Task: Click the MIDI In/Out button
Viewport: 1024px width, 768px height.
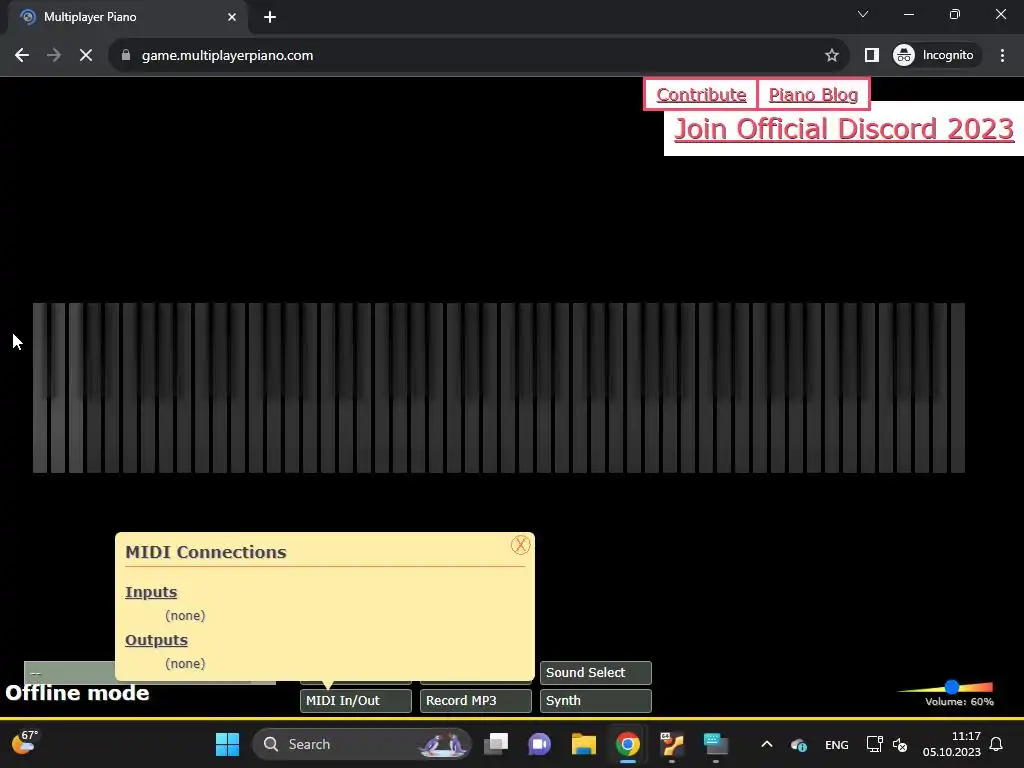Action: 355,701
